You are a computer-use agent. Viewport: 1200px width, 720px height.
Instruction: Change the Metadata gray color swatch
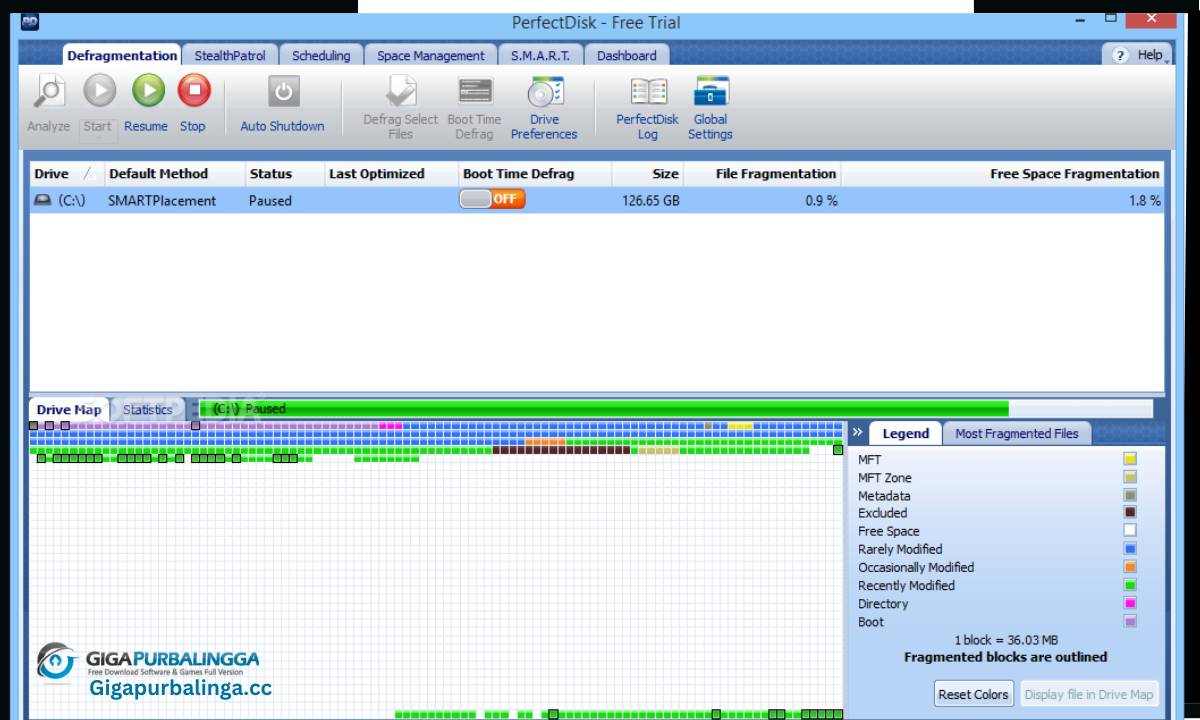[x=1130, y=495]
